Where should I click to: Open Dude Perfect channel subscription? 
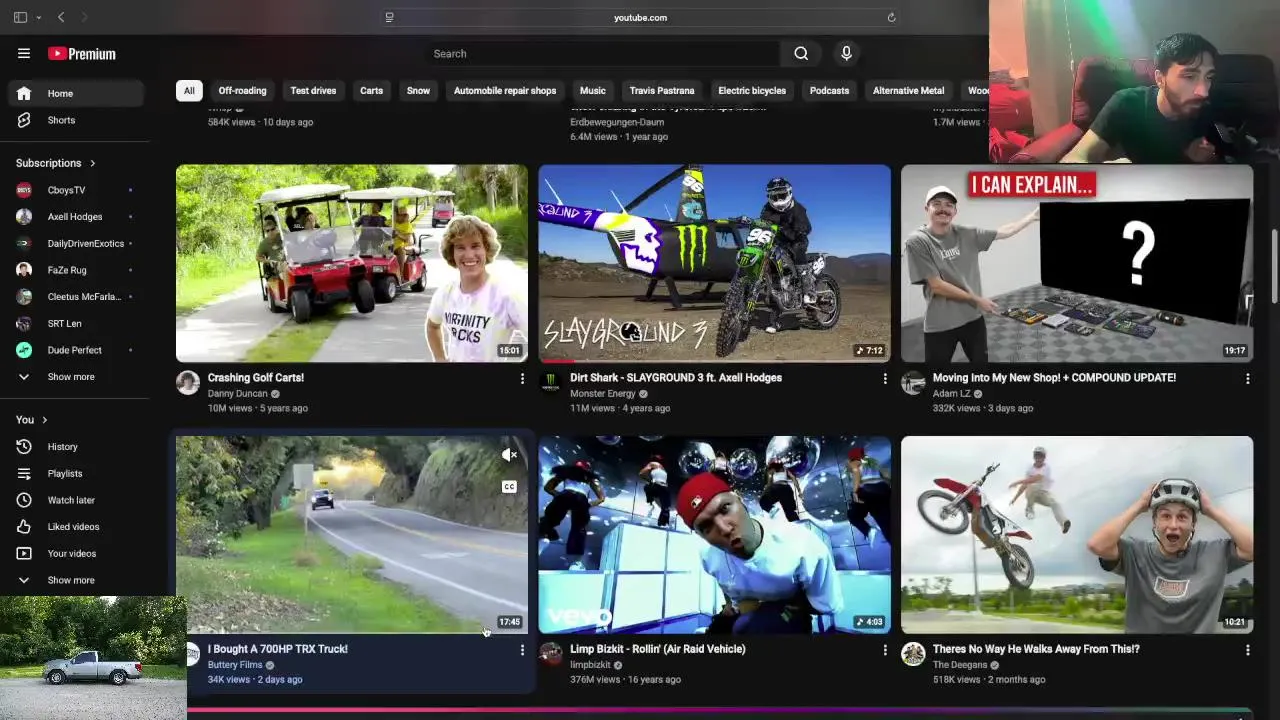76,350
